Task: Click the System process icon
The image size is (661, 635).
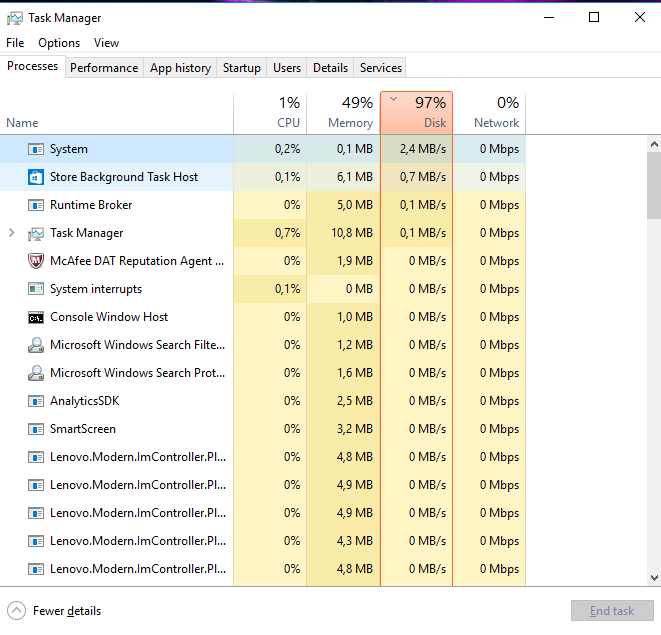Action: click(x=36, y=149)
